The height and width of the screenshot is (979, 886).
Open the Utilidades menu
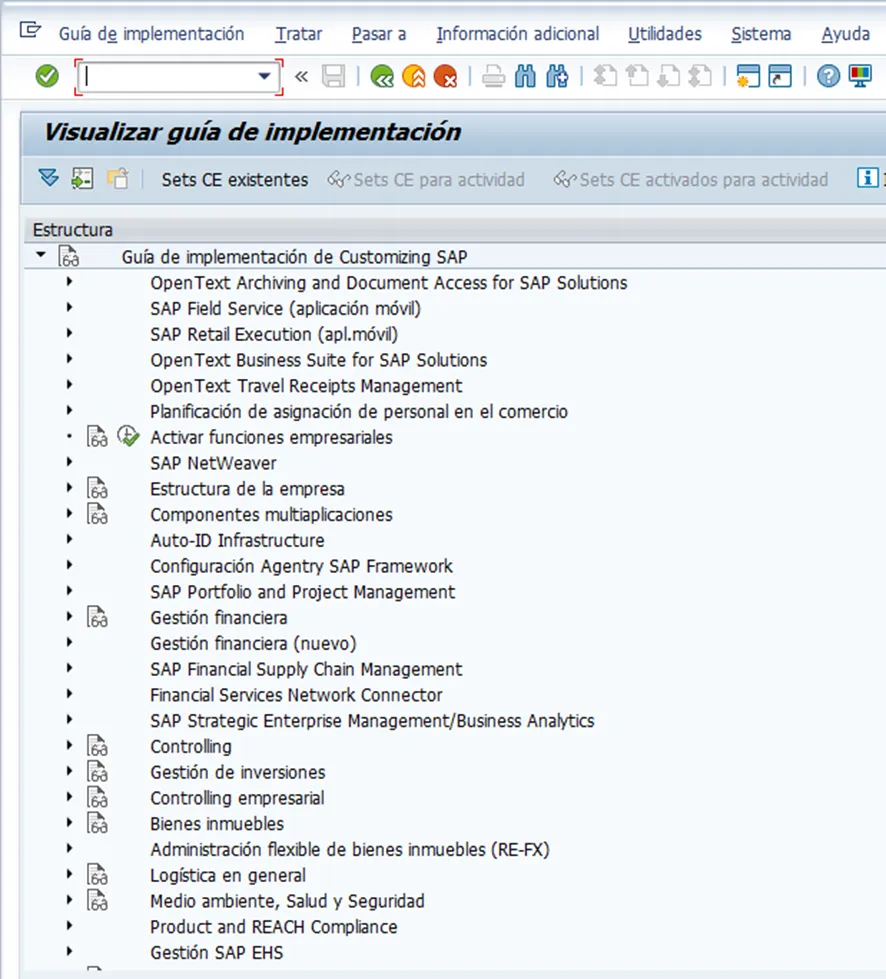pos(665,34)
